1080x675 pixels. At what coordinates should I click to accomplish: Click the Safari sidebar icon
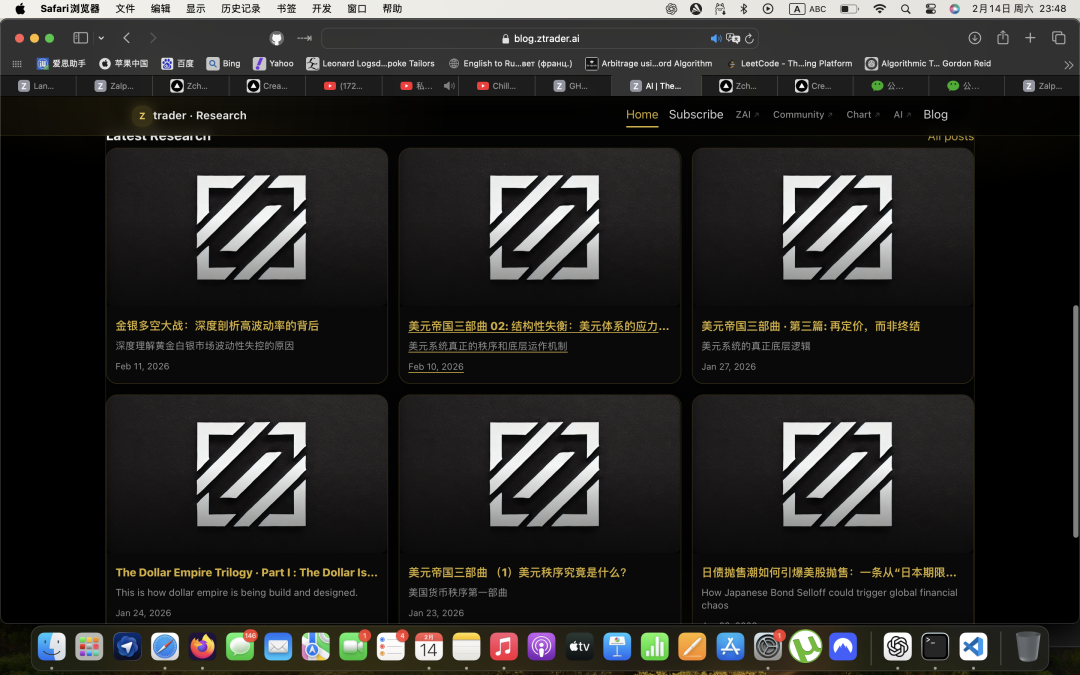click(x=80, y=38)
